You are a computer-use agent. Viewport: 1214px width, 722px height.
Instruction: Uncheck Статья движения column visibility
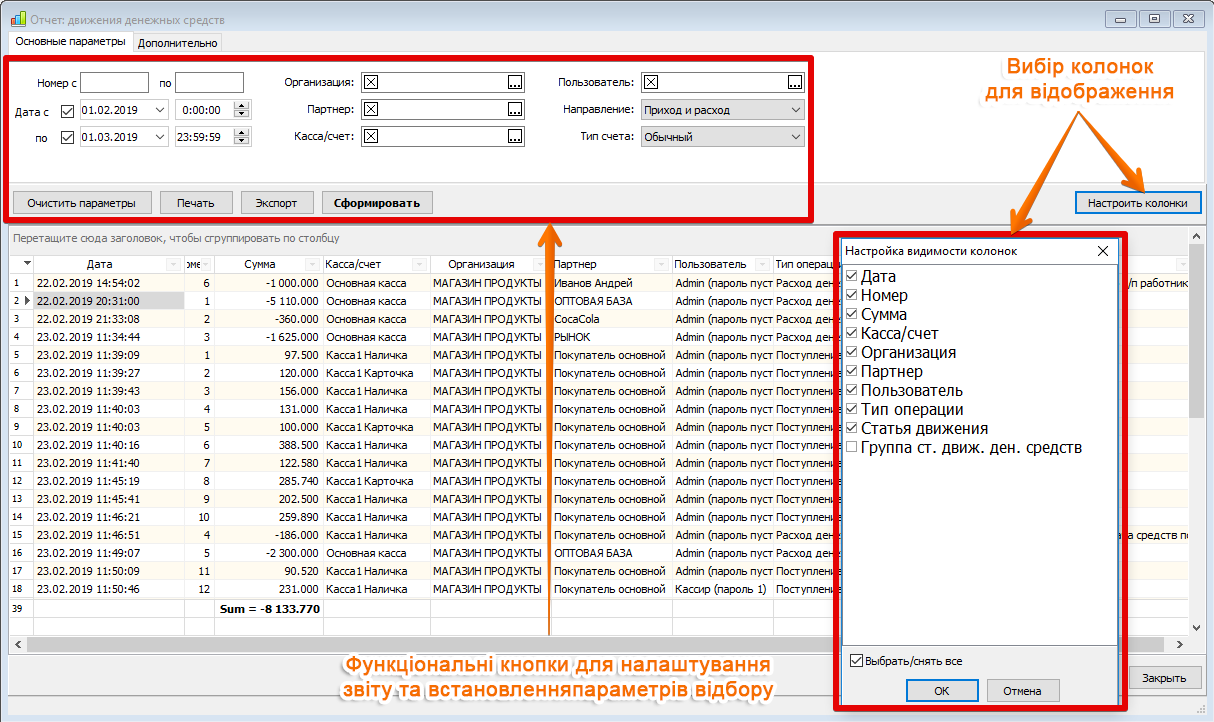coord(852,428)
